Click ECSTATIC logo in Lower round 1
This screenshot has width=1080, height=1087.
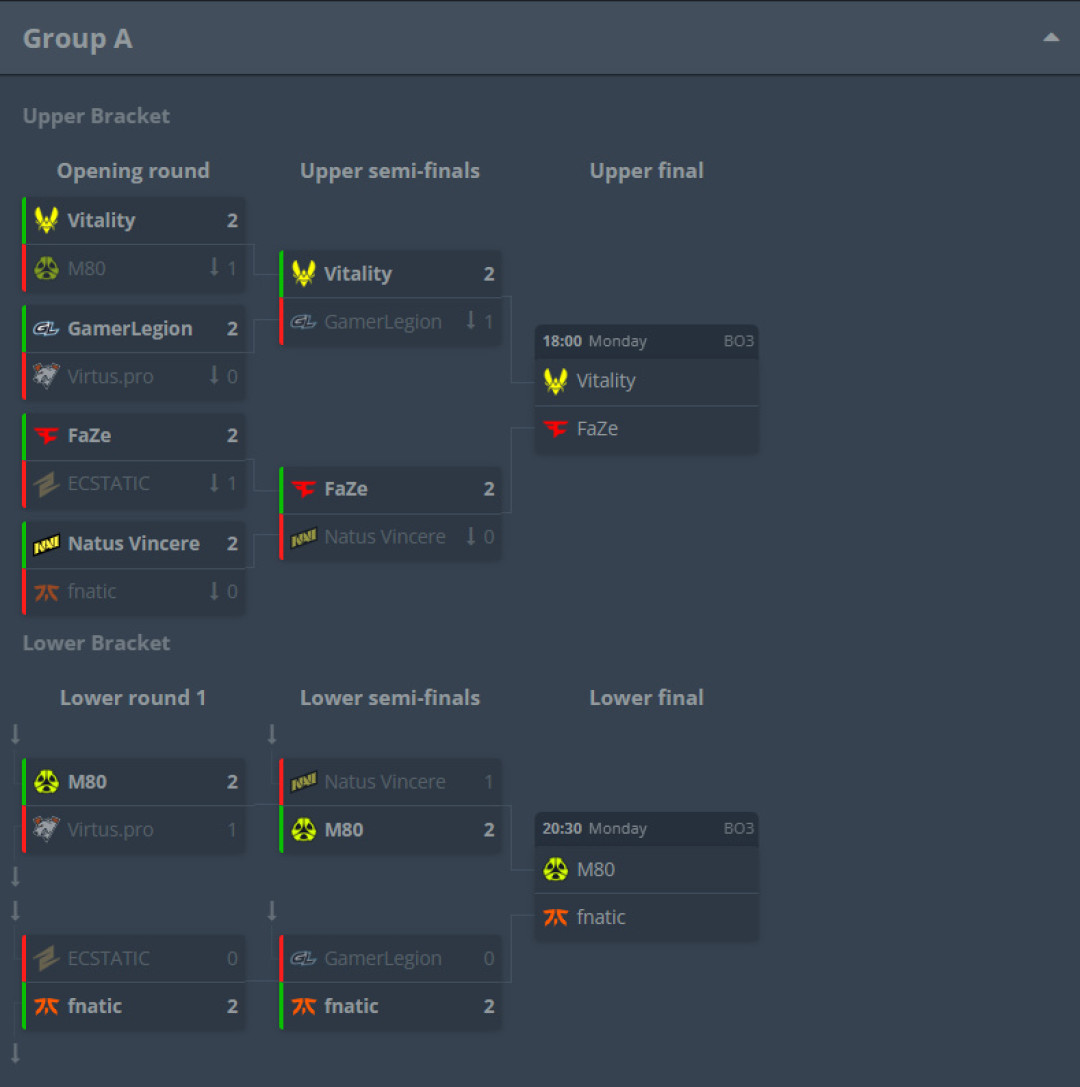tap(46, 958)
